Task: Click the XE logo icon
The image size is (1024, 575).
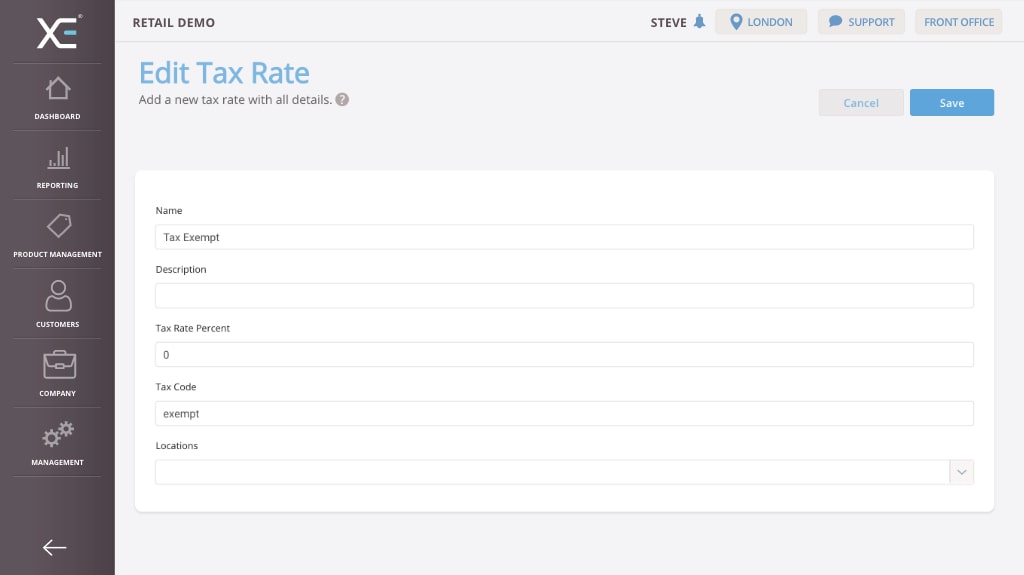Action: pyautogui.click(x=57, y=32)
